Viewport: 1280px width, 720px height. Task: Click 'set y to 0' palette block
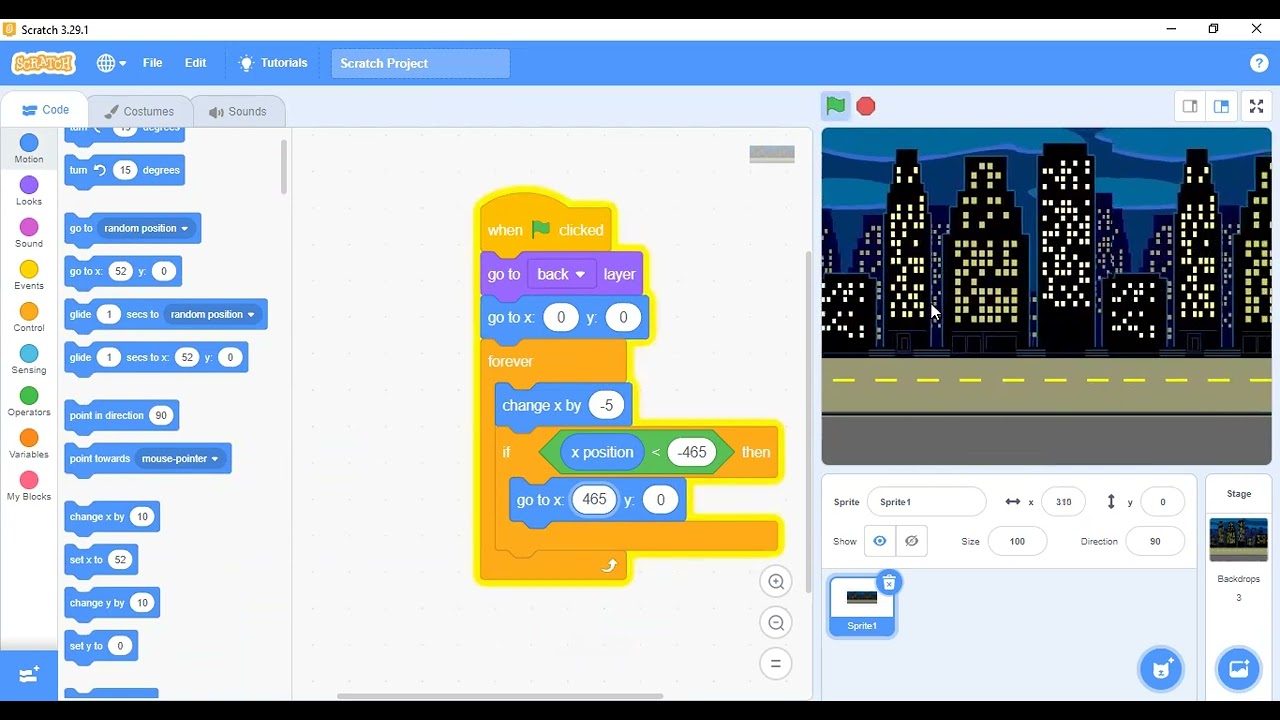[100, 646]
